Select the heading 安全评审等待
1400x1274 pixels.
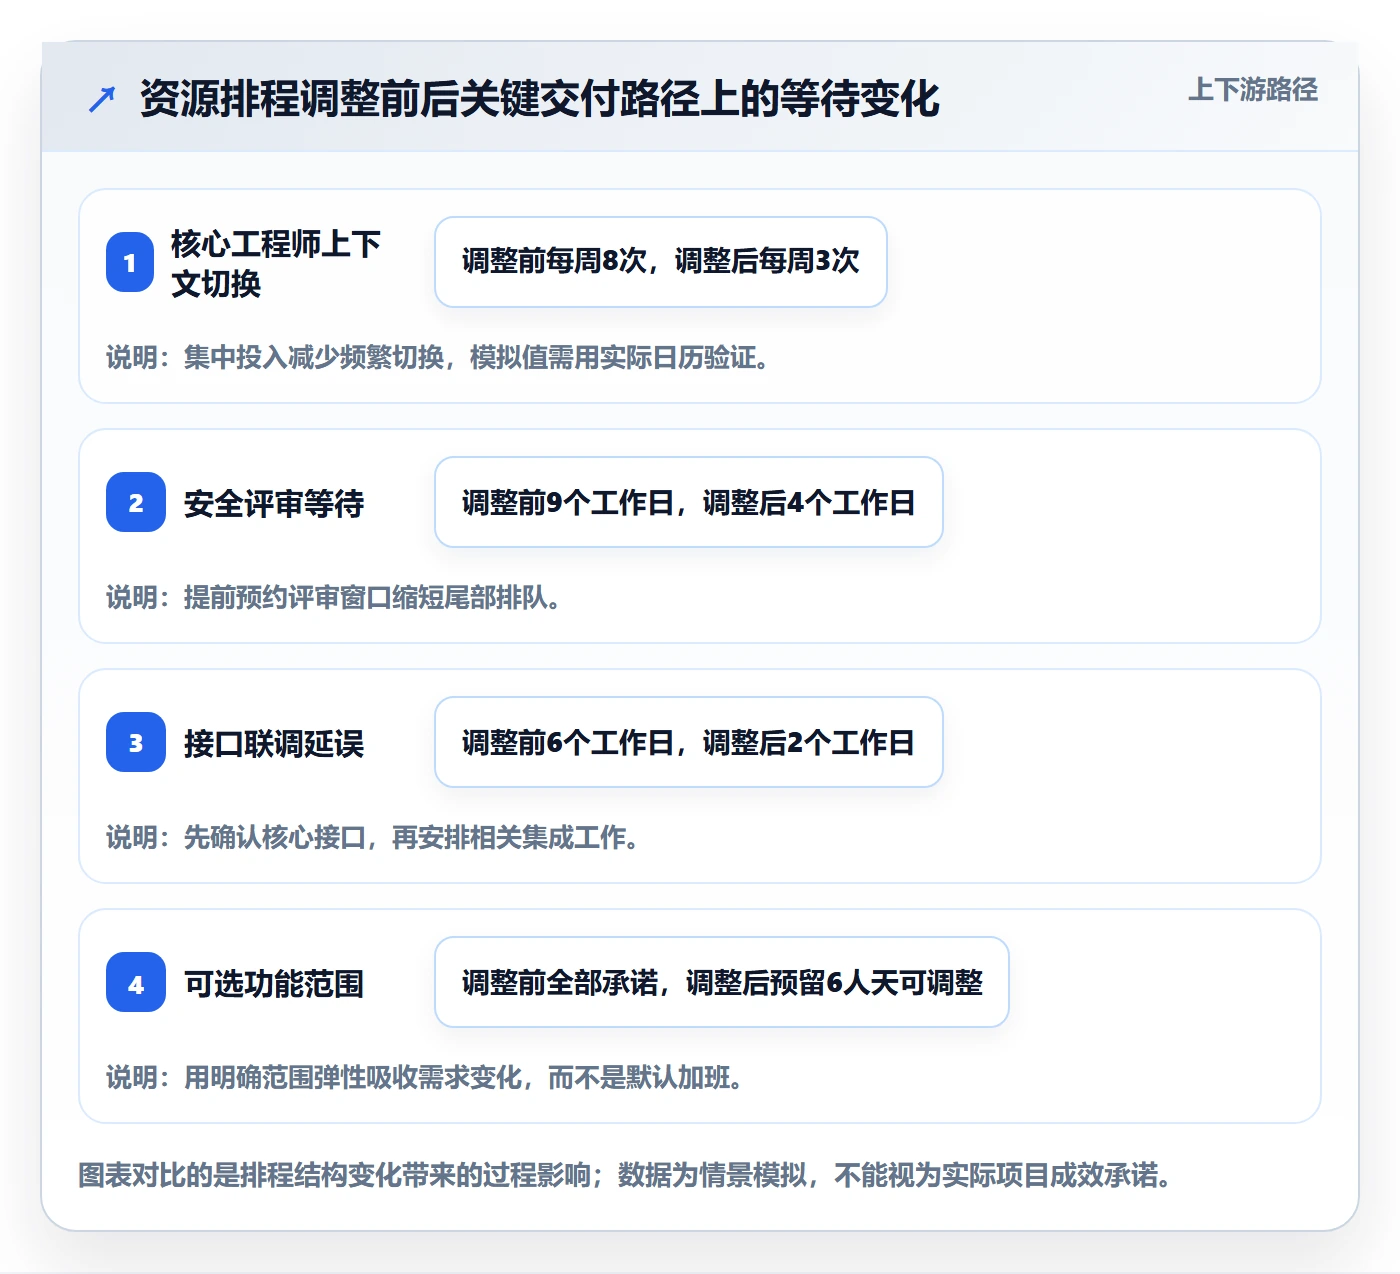[274, 503]
